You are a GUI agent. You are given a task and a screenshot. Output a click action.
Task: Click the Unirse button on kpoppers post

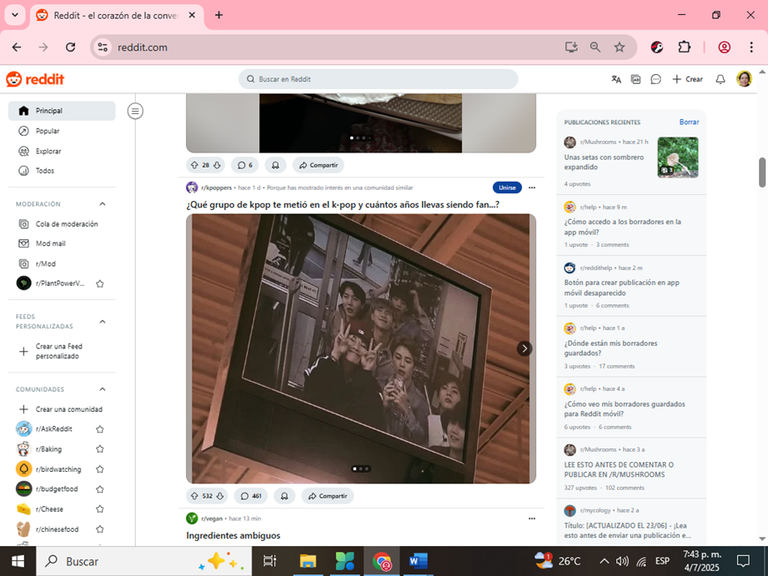(507, 188)
